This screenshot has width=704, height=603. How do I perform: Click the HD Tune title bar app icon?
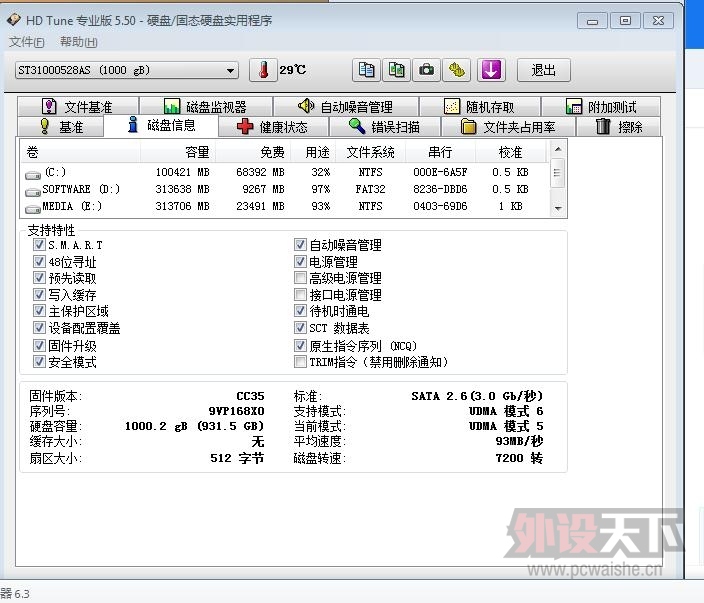(x=14, y=20)
